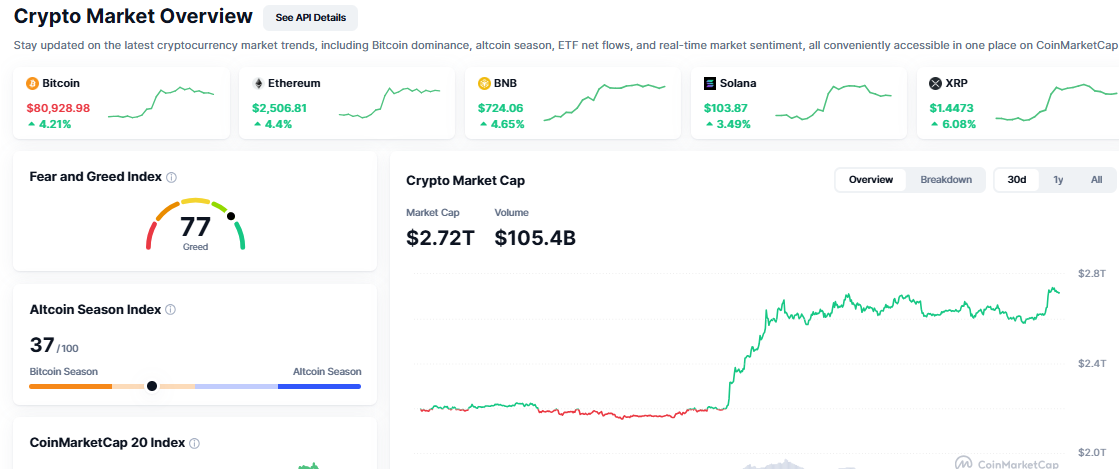Screen dimensions: 1119x469
Task: Open the Altcoin Season Index info icon
Action: (171, 310)
